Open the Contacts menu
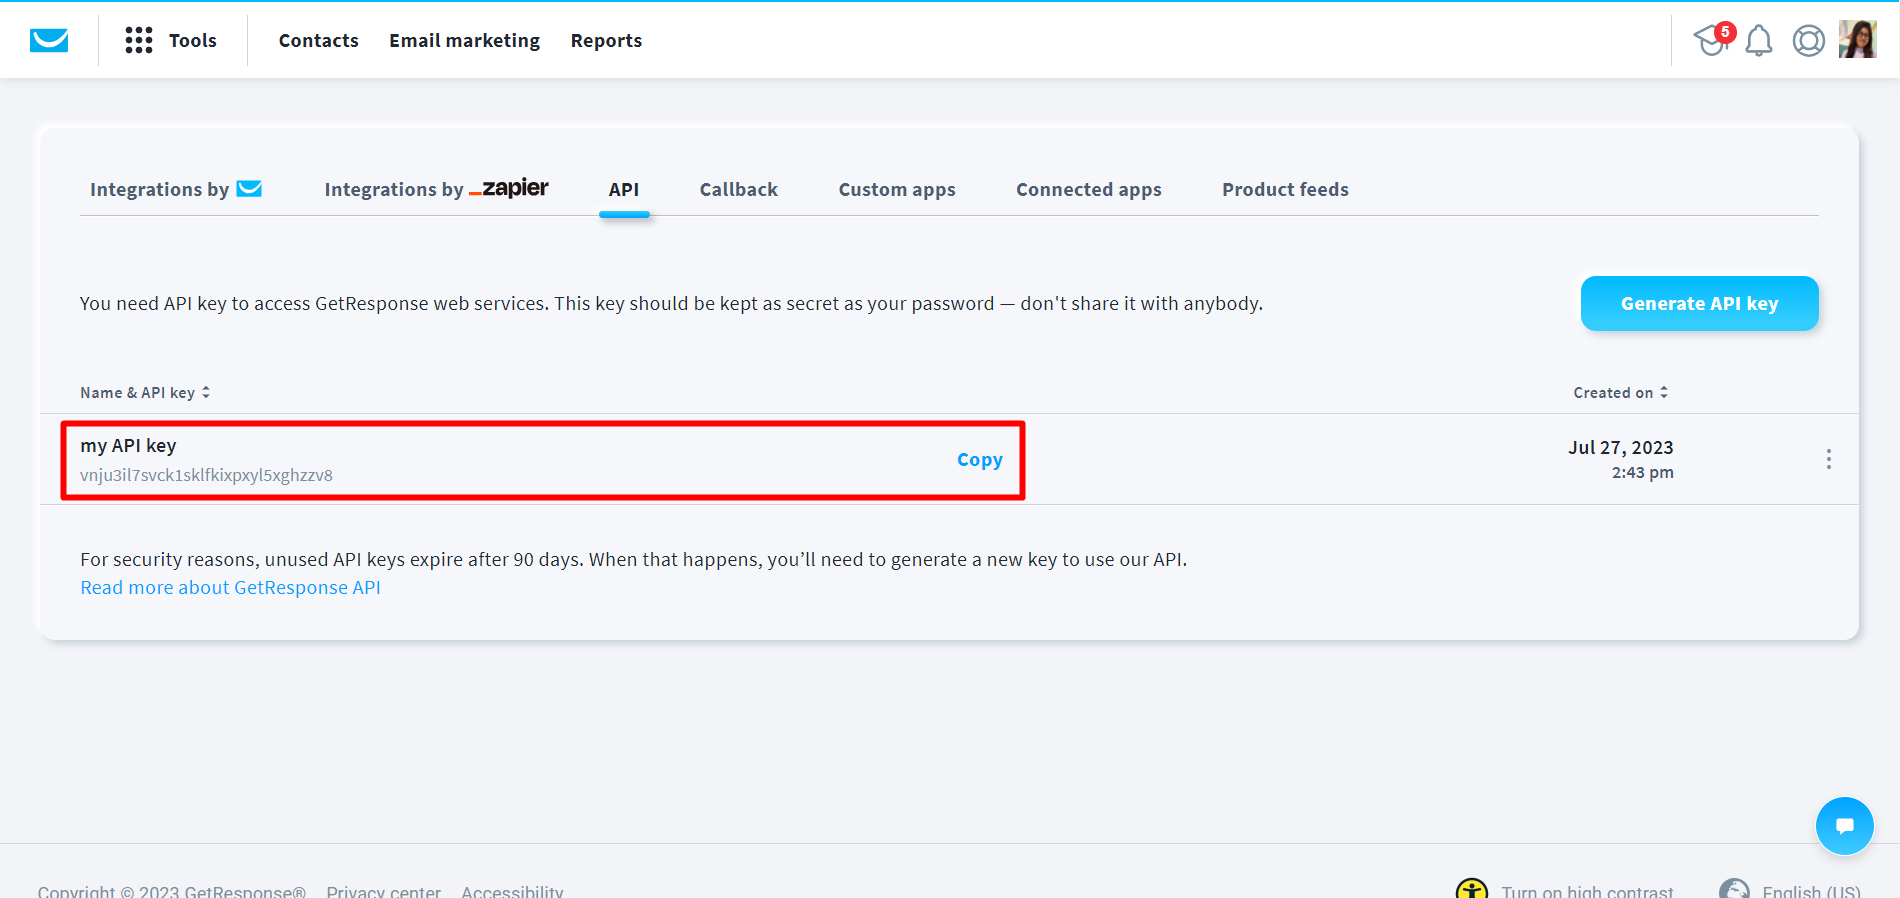This screenshot has height=898, width=1900. [x=318, y=40]
